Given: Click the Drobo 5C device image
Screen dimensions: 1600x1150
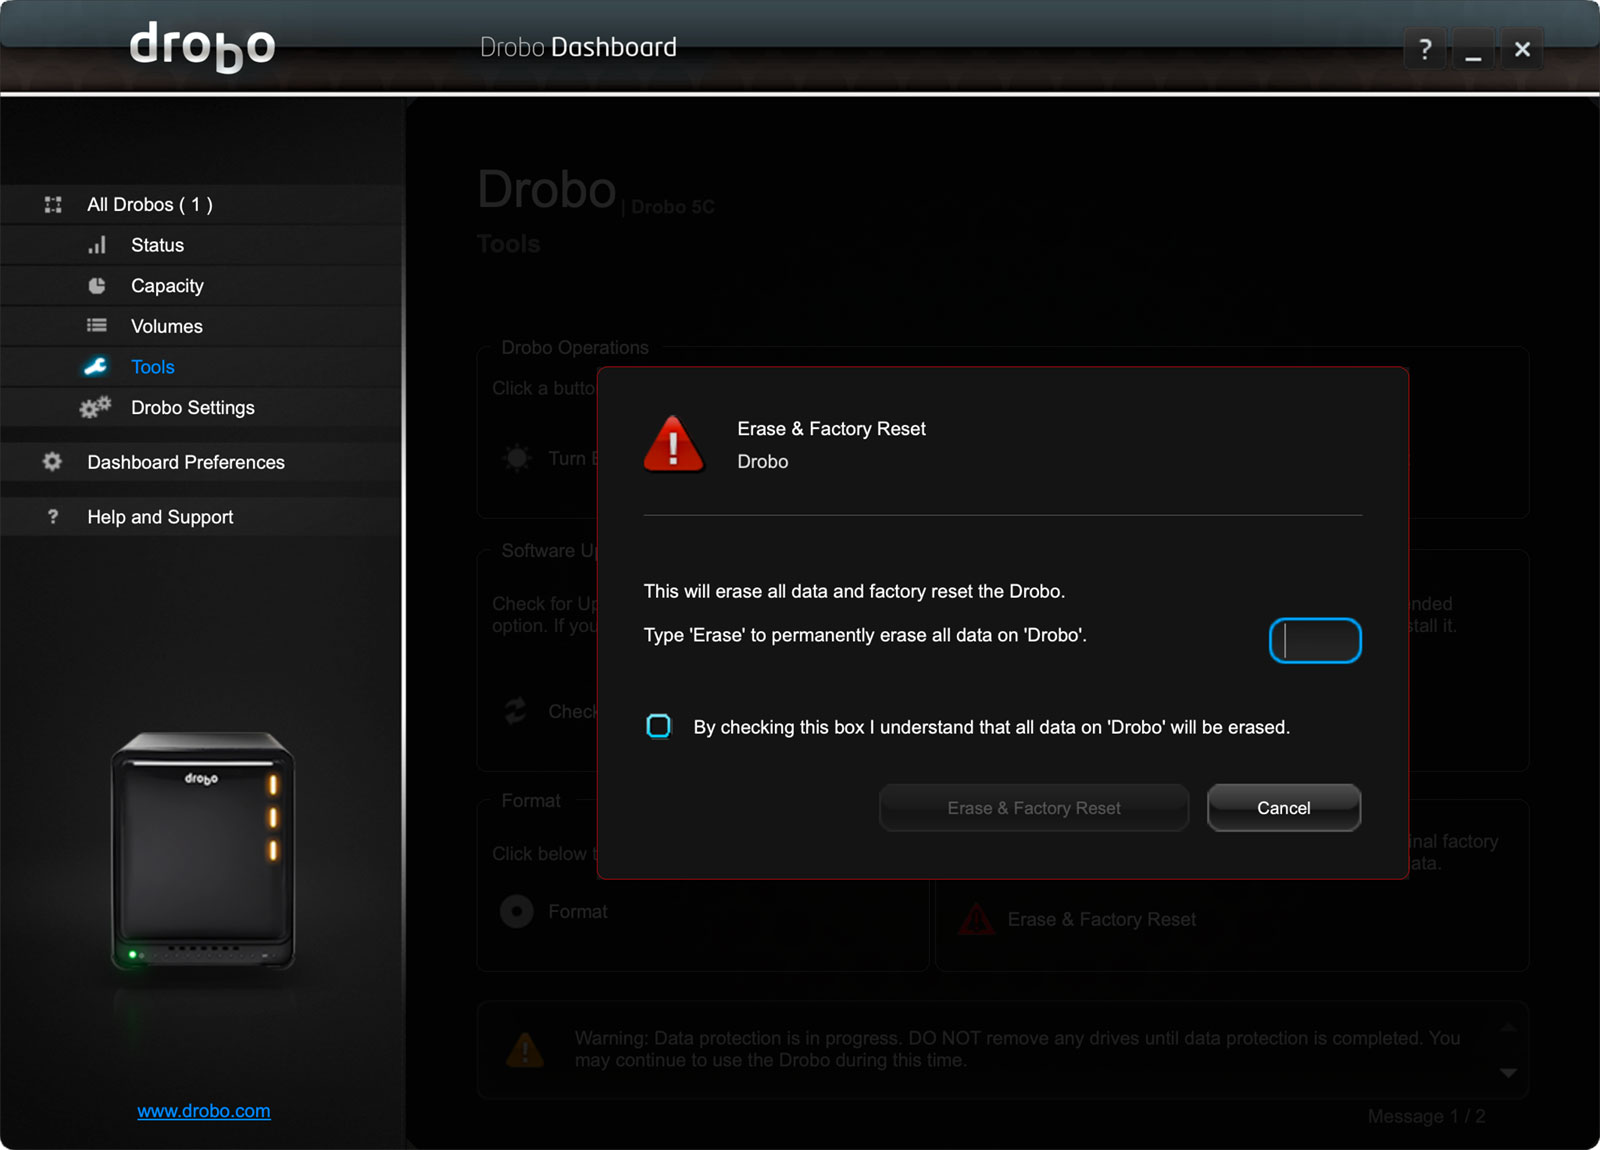Looking at the screenshot, I should (203, 852).
